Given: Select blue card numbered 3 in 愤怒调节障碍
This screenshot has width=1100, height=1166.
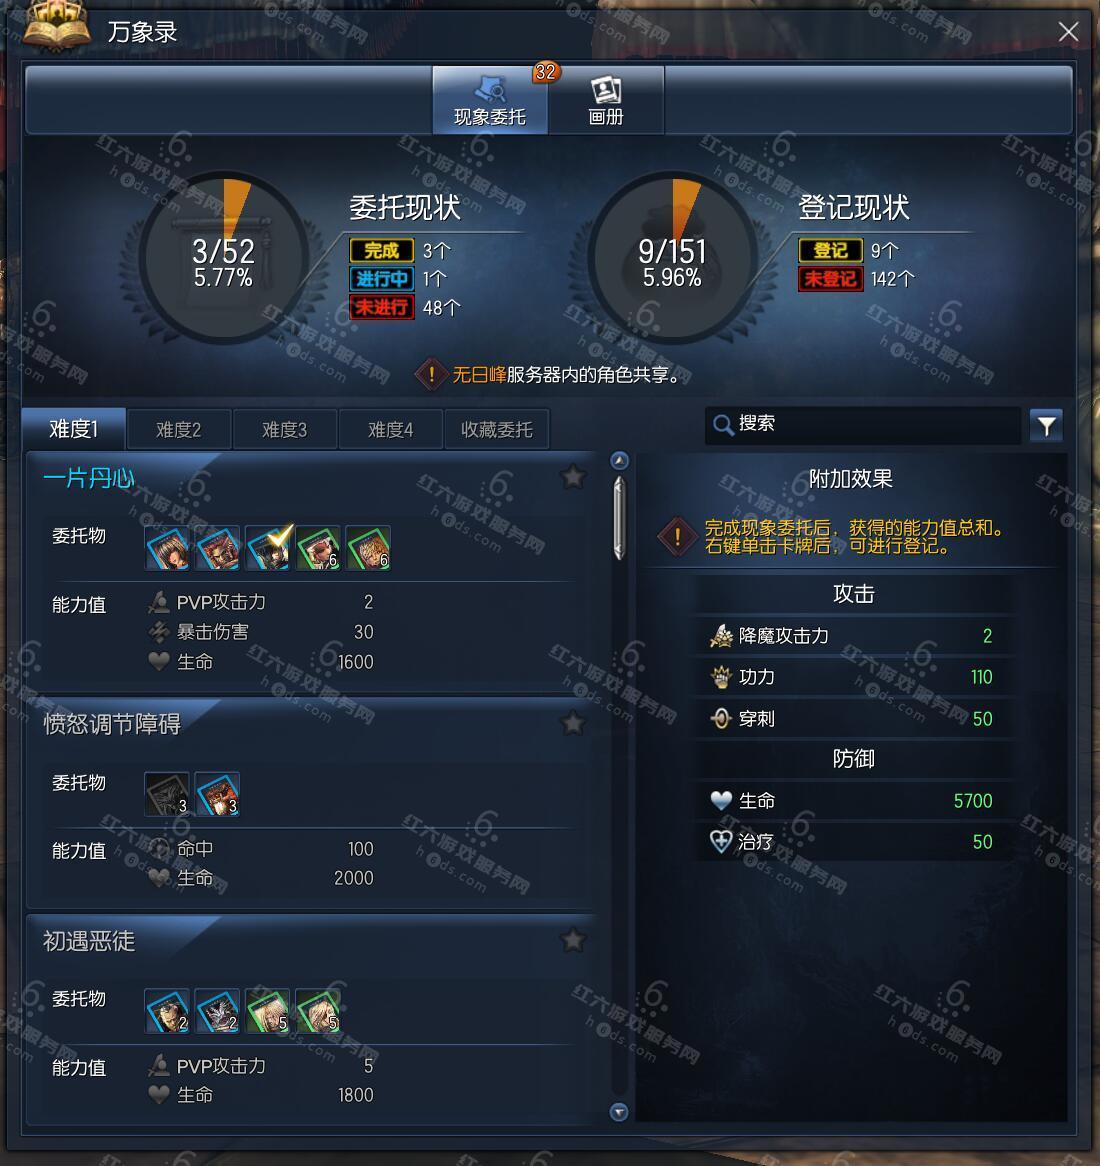Looking at the screenshot, I should (217, 794).
